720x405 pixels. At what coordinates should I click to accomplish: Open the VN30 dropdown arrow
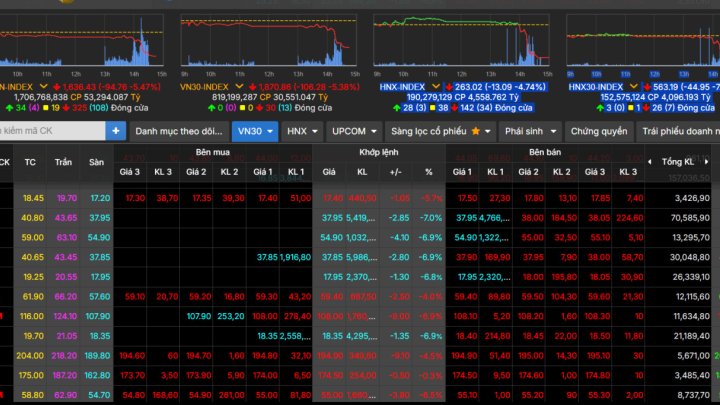pyautogui.click(x=270, y=131)
